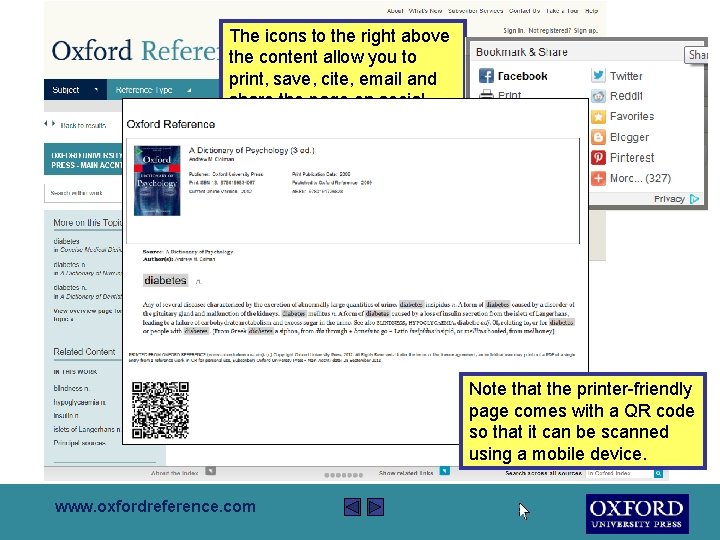Click the Print printer icon

[x=486, y=95]
